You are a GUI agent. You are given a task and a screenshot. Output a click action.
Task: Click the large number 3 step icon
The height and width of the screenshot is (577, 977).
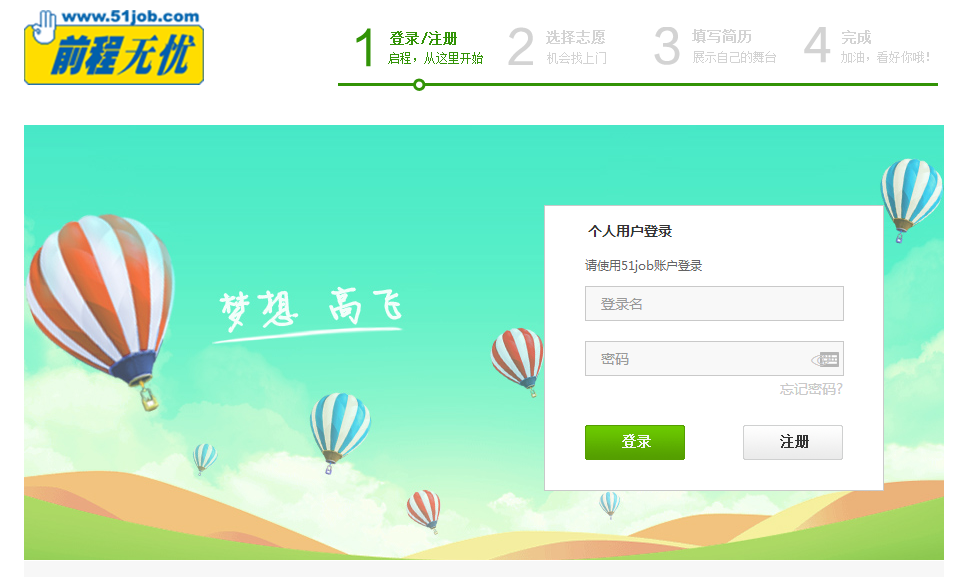[x=667, y=47]
